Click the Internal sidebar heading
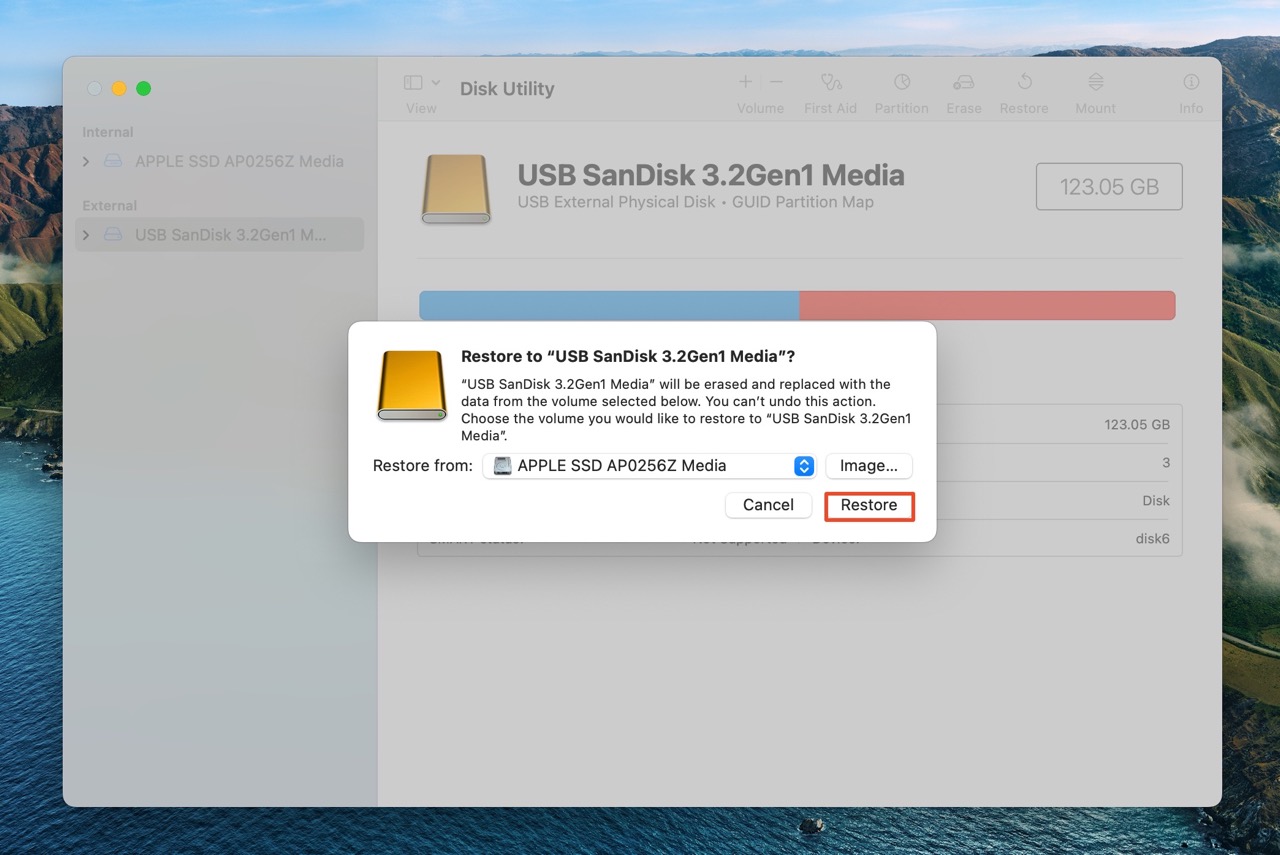1280x855 pixels. coord(108,132)
